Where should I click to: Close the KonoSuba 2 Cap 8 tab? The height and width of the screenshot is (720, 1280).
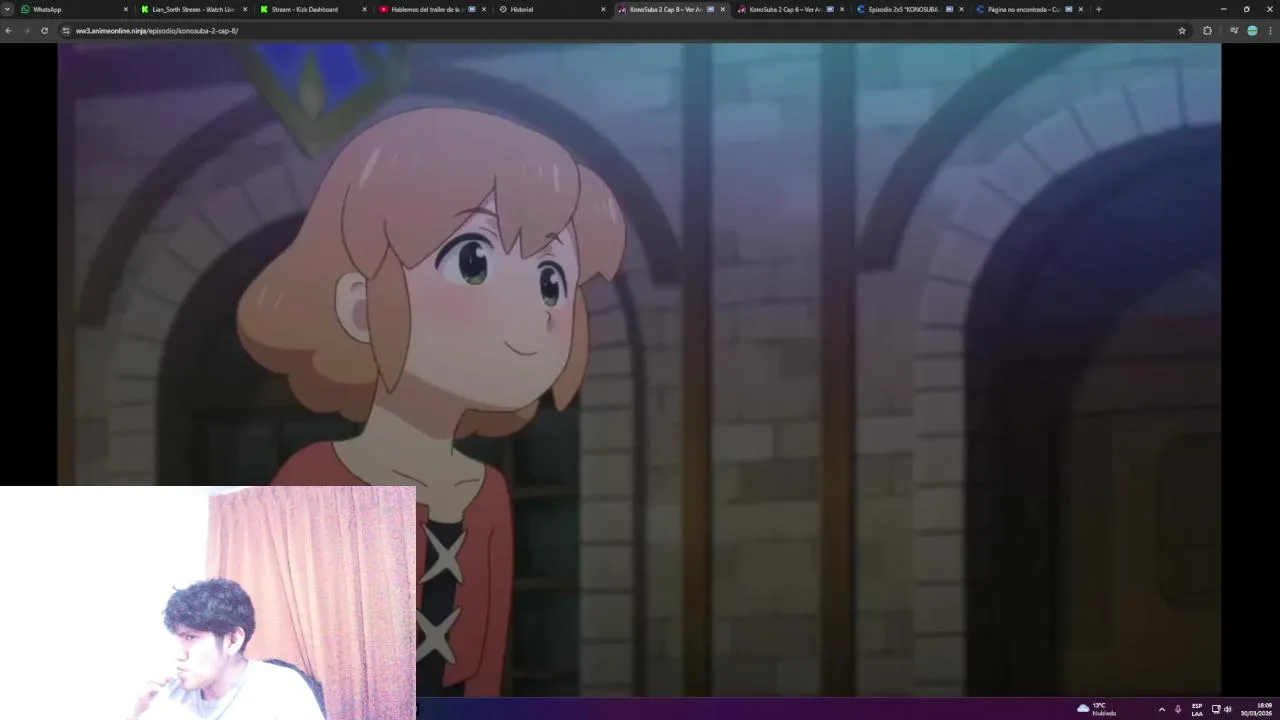pyautogui.click(x=722, y=9)
